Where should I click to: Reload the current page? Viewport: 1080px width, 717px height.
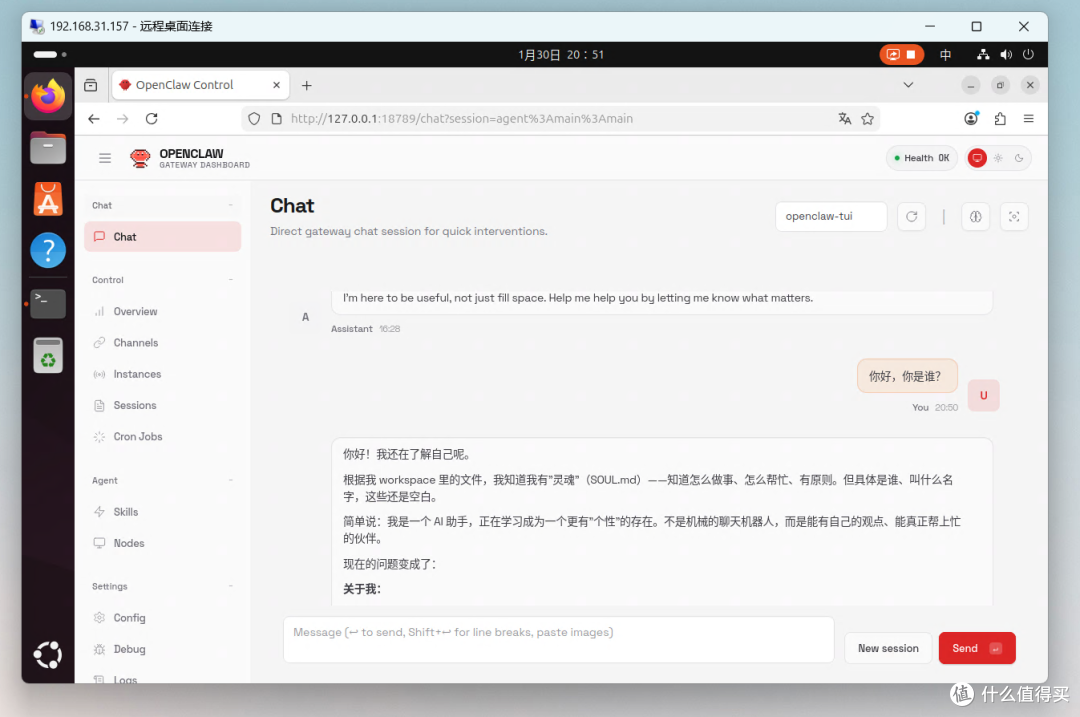pos(152,118)
